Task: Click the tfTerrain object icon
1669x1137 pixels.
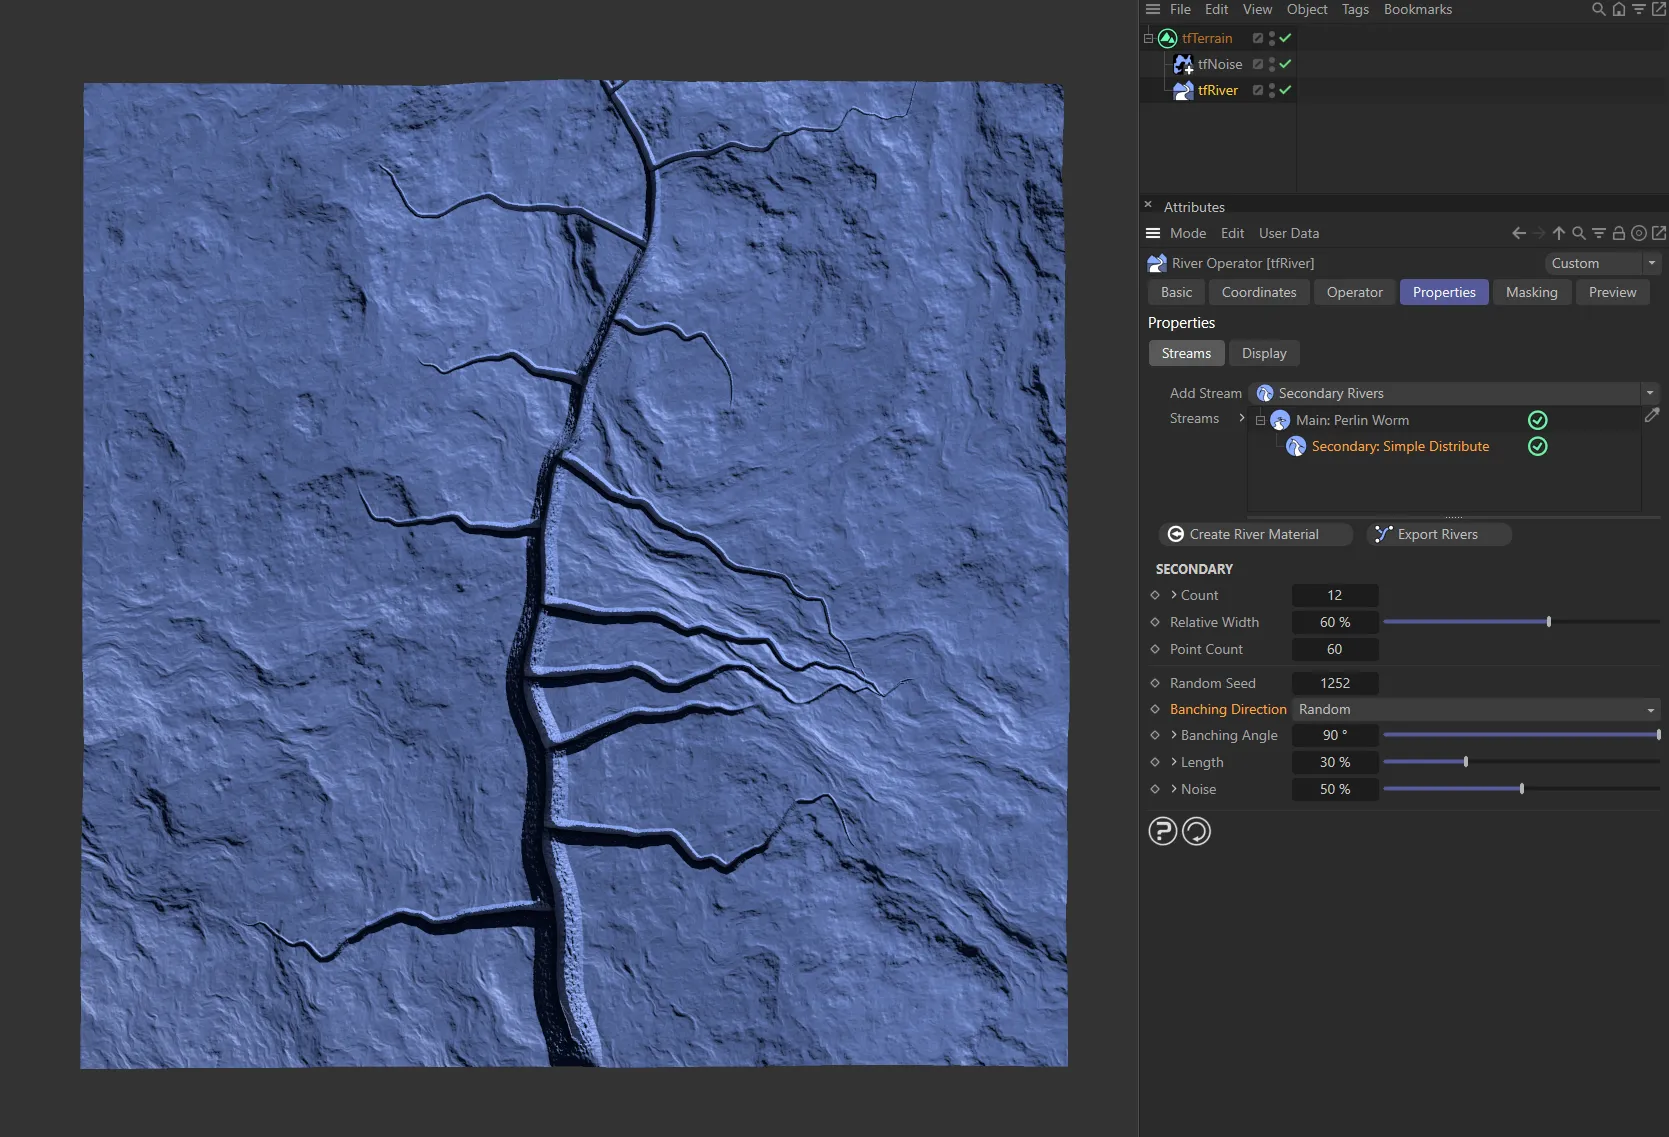Action: coord(1167,38)
